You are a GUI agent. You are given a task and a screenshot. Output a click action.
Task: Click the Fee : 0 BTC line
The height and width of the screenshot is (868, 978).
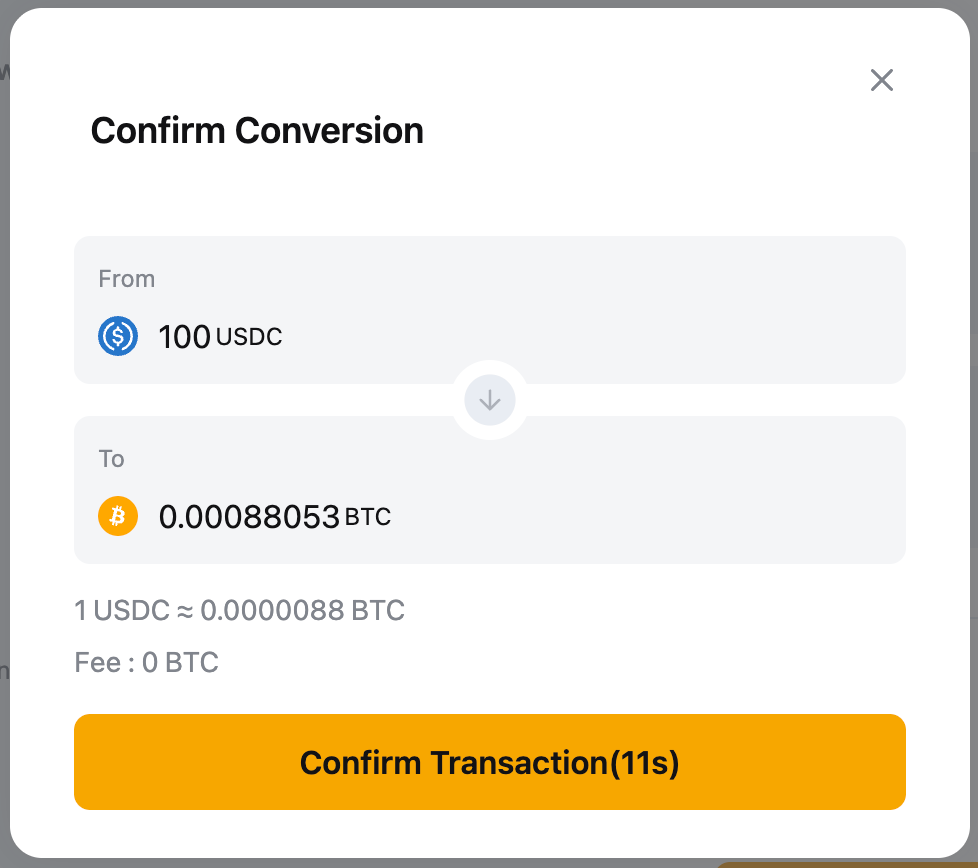click(146, 662)
